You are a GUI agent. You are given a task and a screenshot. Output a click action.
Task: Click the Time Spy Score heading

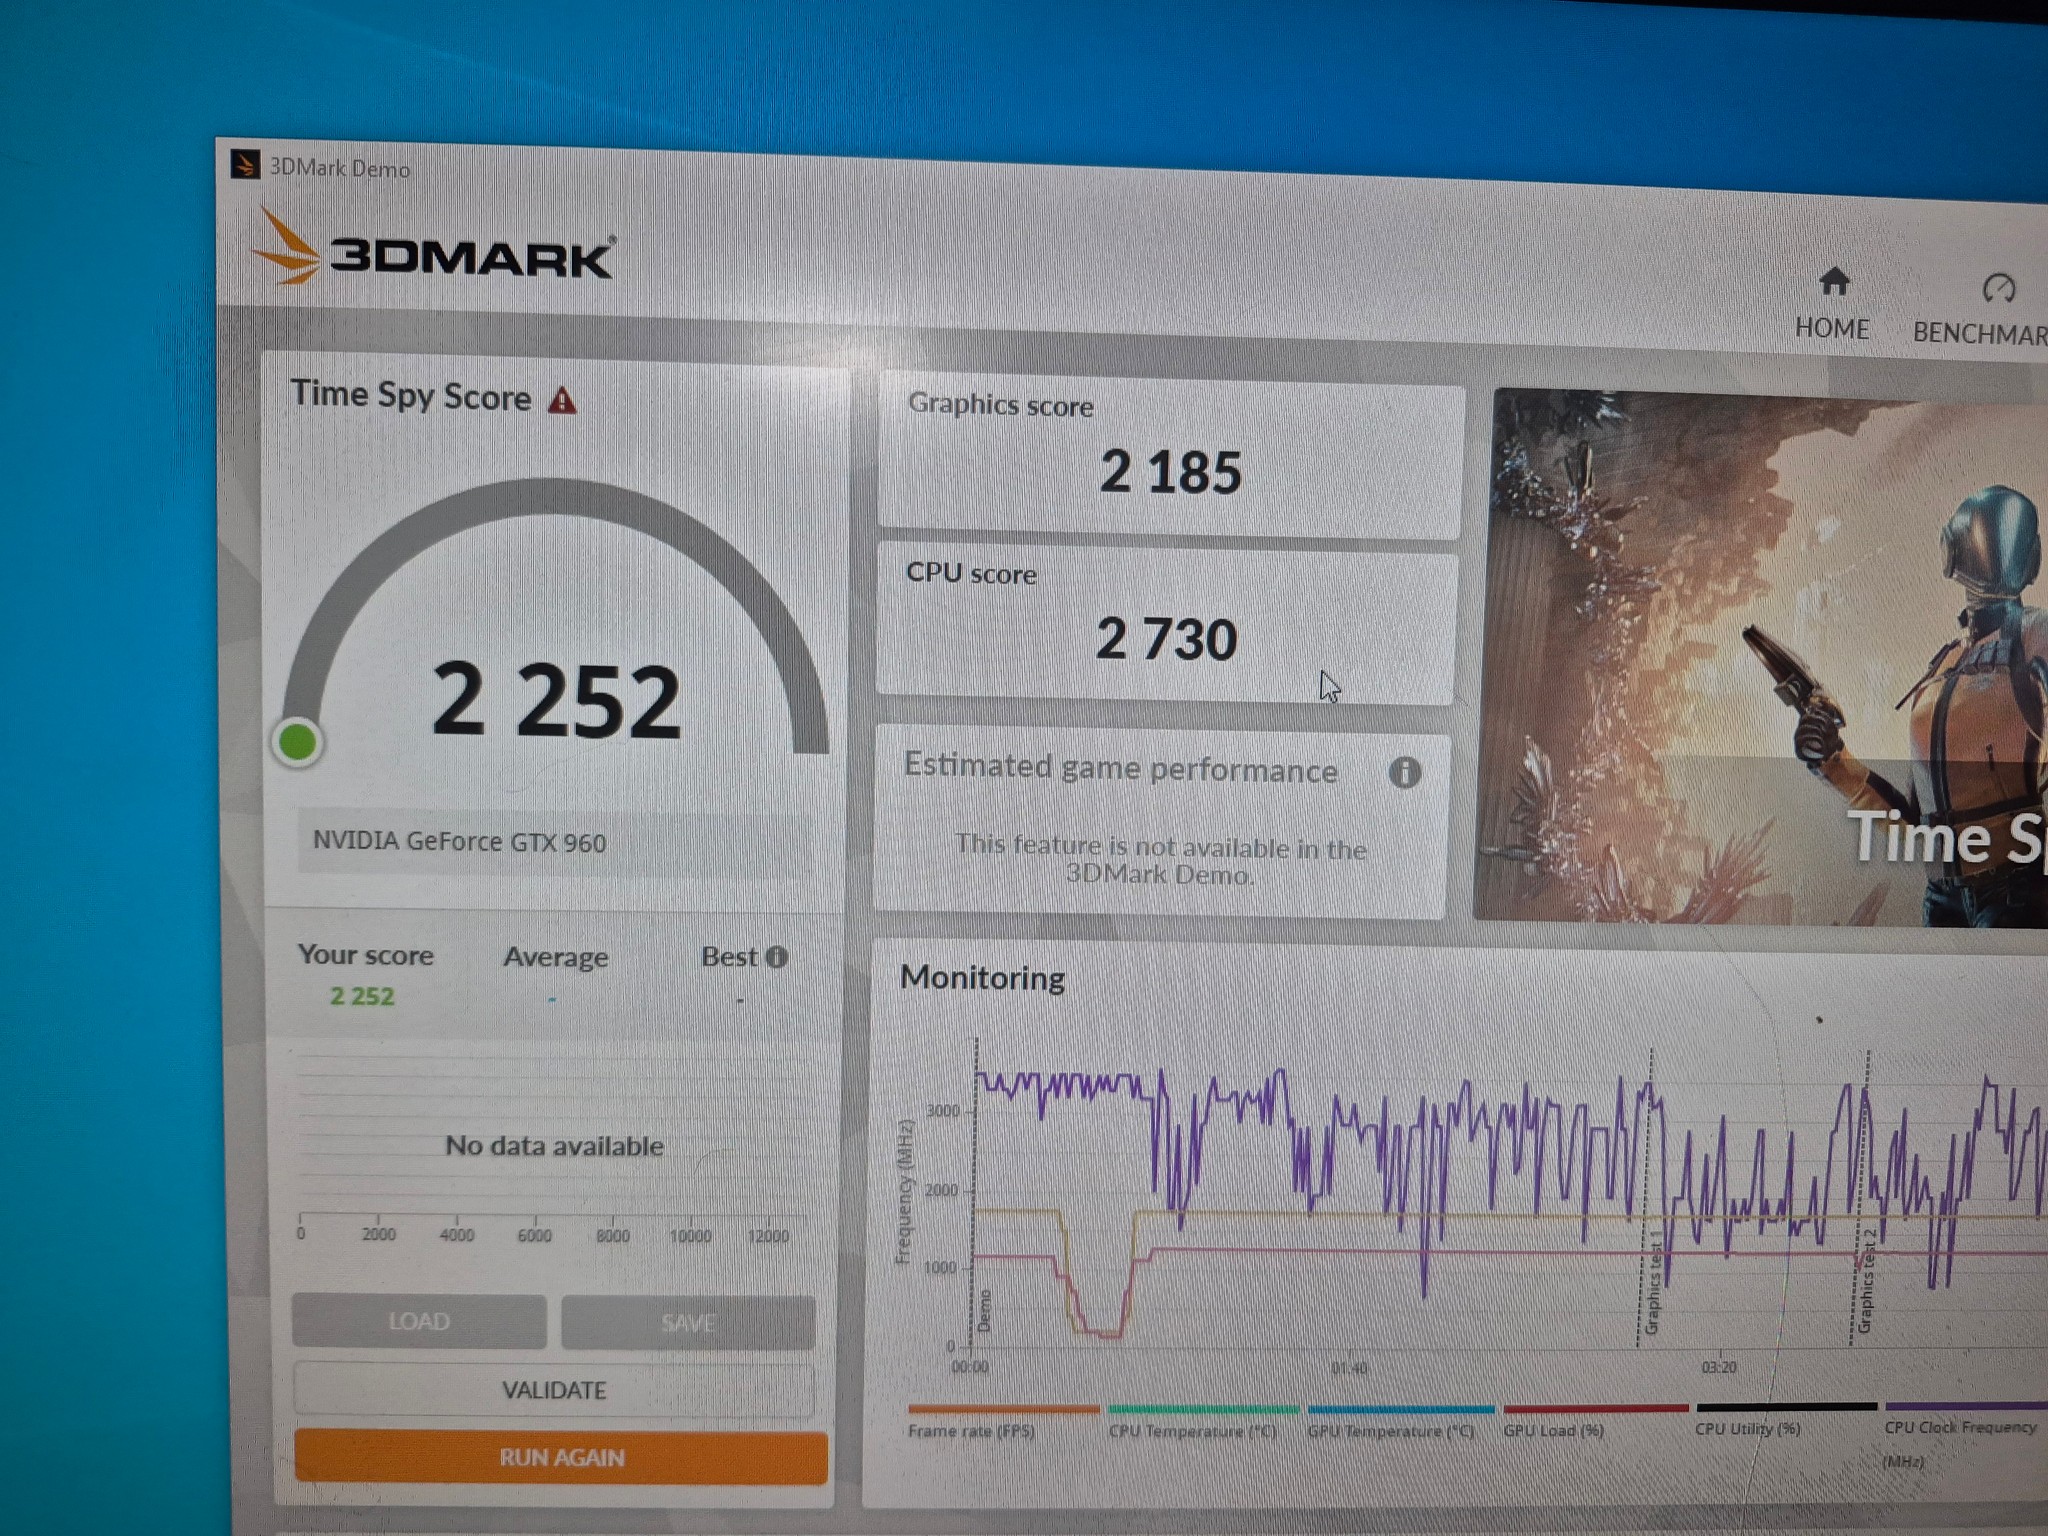(x=411, y=395)
